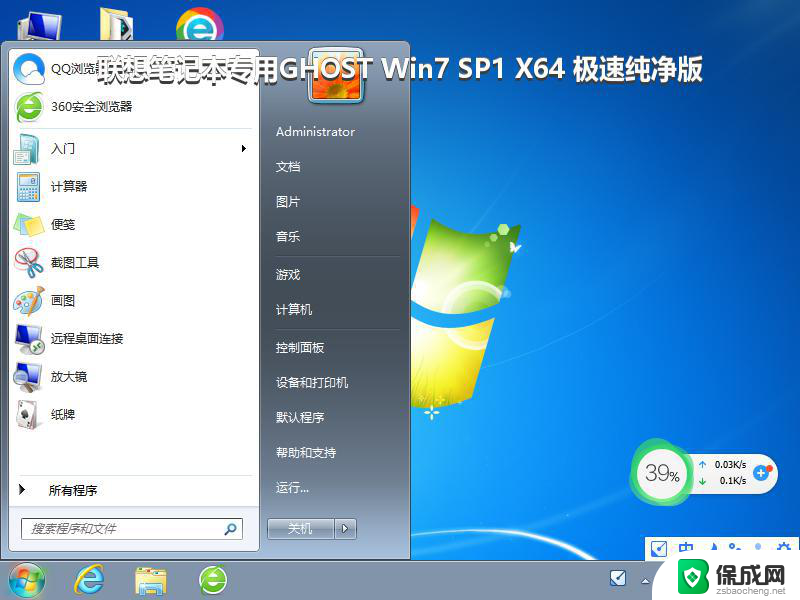Play the 纸牌 solitaire game
The height and width of the screenshot is (600, 800).
[x=132, y=415]
